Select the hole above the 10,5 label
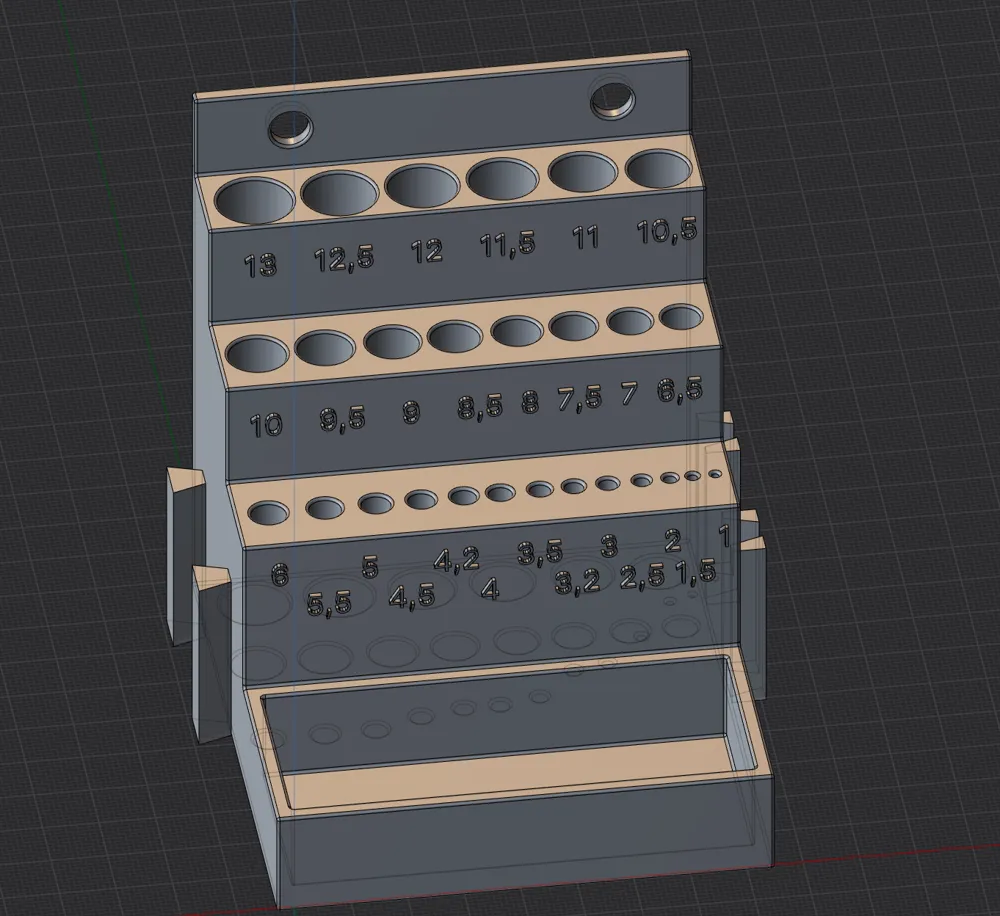Image resolution: width=1000 pixels, height=916 pixels. coord(659,169)
